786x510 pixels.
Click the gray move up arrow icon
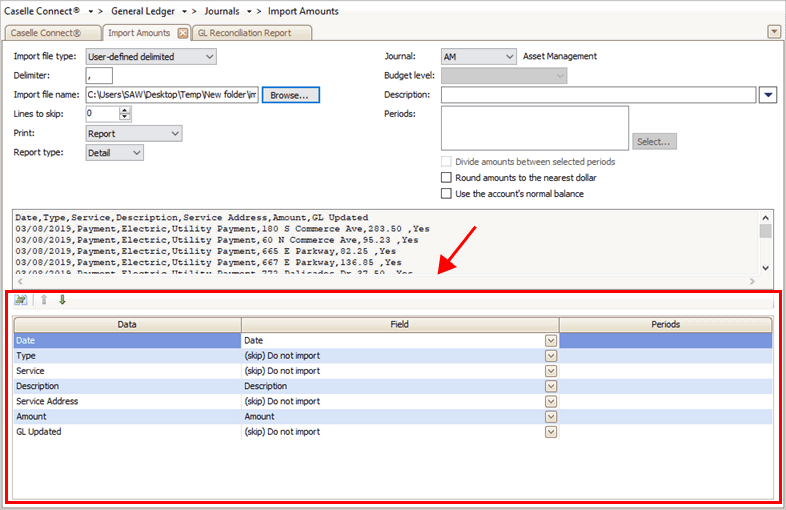pos(43,300)
